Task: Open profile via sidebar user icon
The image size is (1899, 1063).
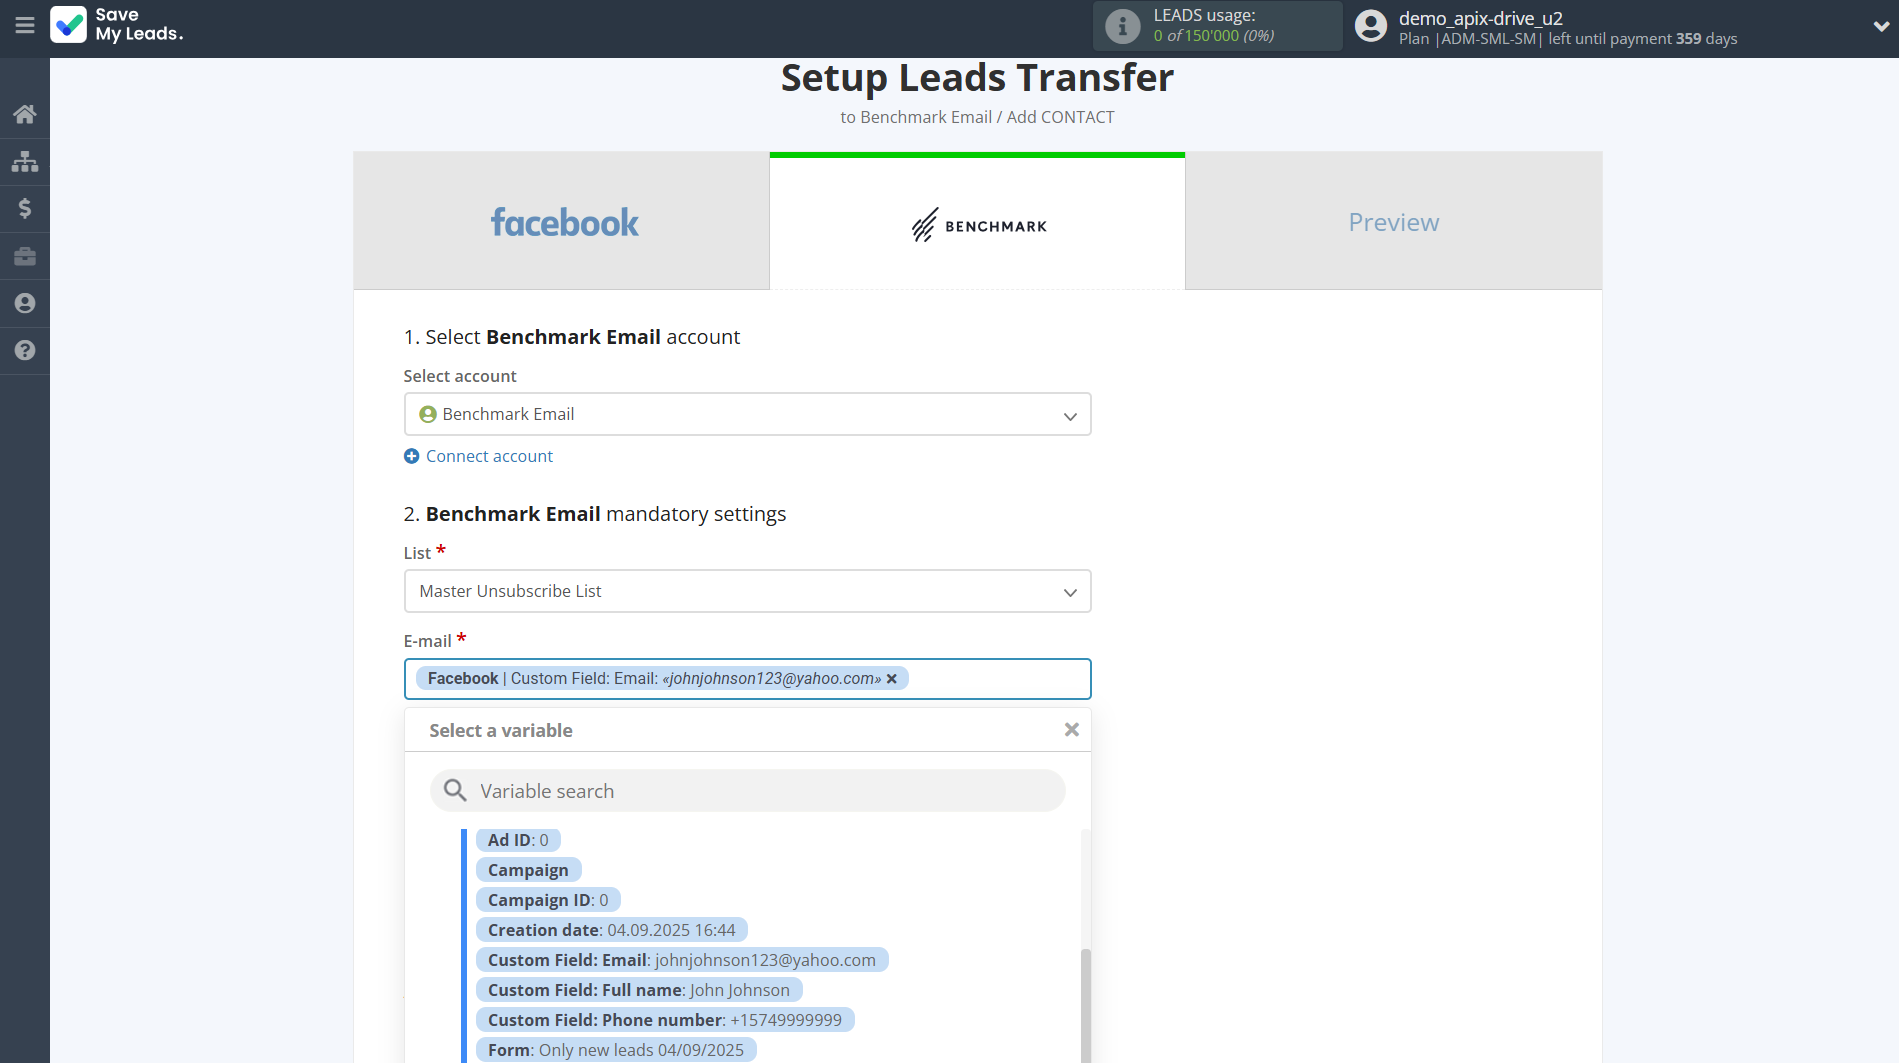Action: click(x=25, y=303)
